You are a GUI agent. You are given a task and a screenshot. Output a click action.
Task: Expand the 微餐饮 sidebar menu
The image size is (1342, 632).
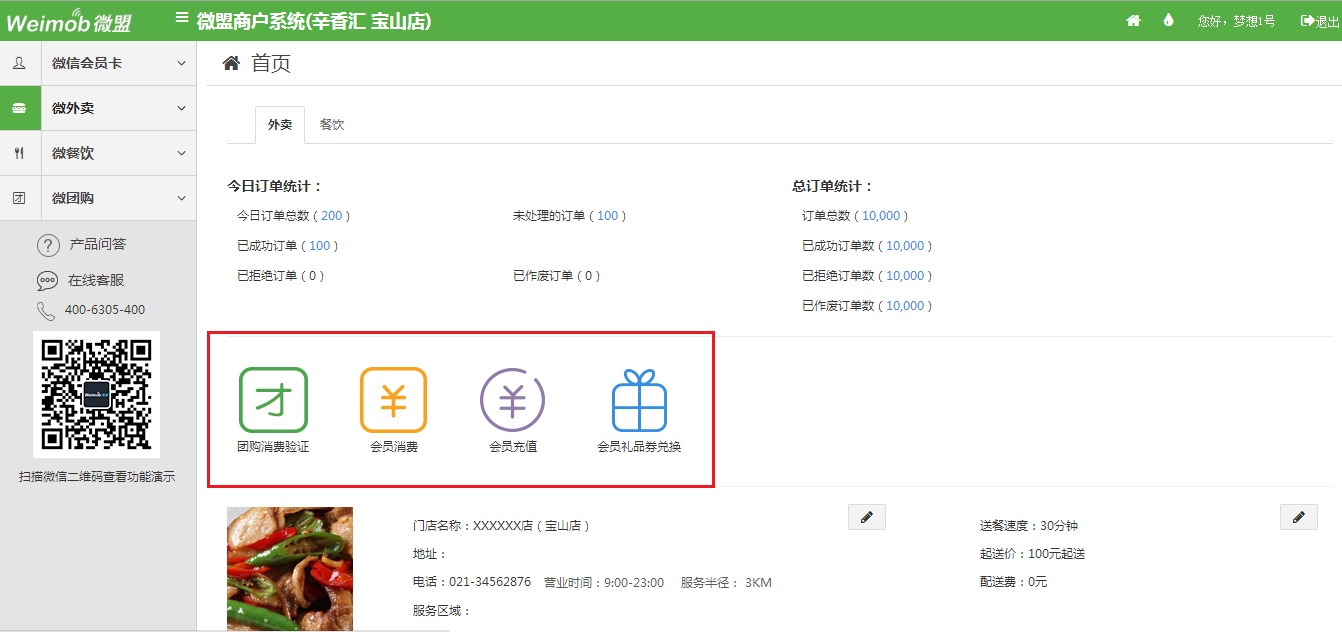98,153
